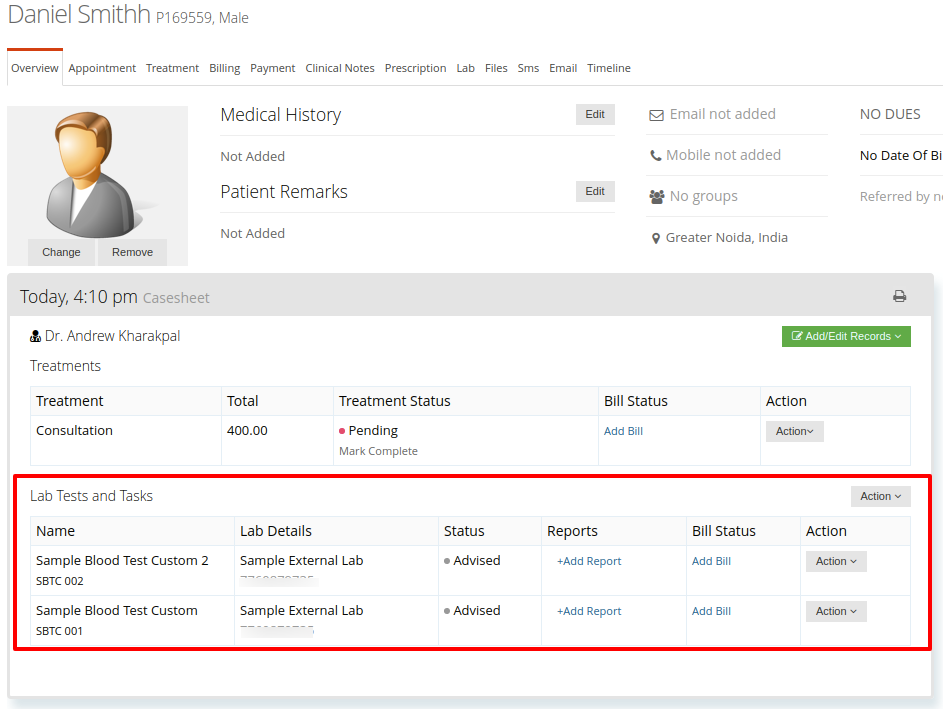Go to the Lab tab
Screen dimensions: 943x709
465,68
